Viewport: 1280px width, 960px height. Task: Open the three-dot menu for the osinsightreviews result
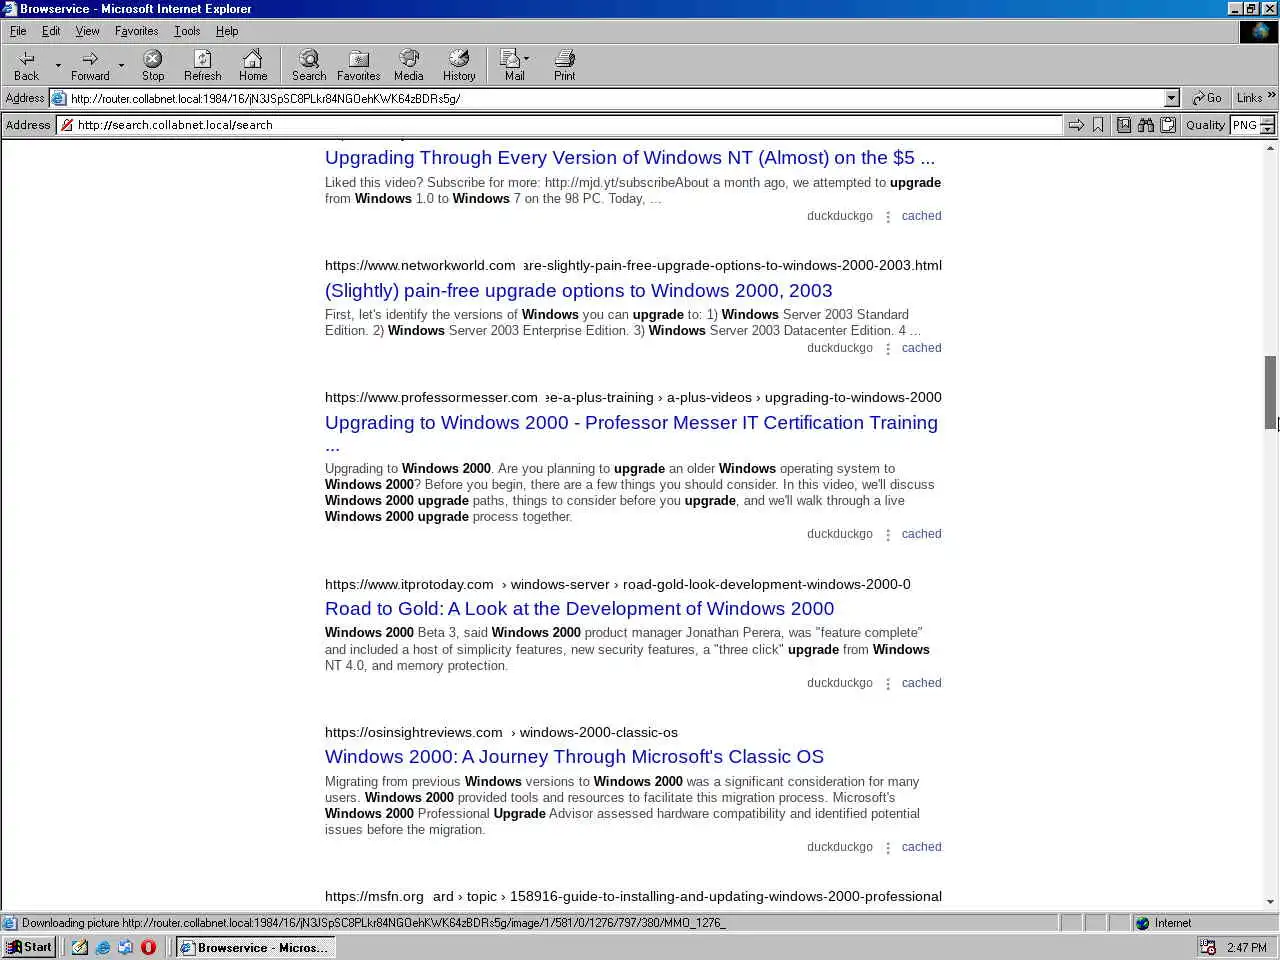tap(887, 848)
